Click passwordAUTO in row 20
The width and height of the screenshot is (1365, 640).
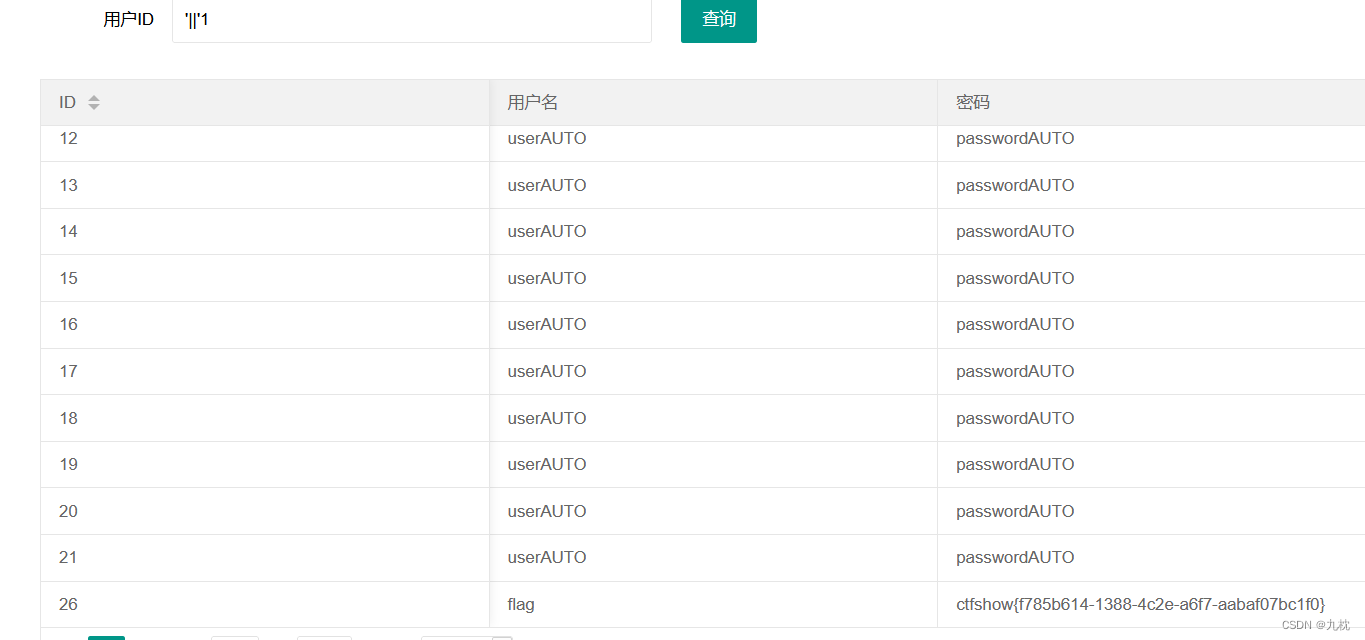[x=1015, y=511]
